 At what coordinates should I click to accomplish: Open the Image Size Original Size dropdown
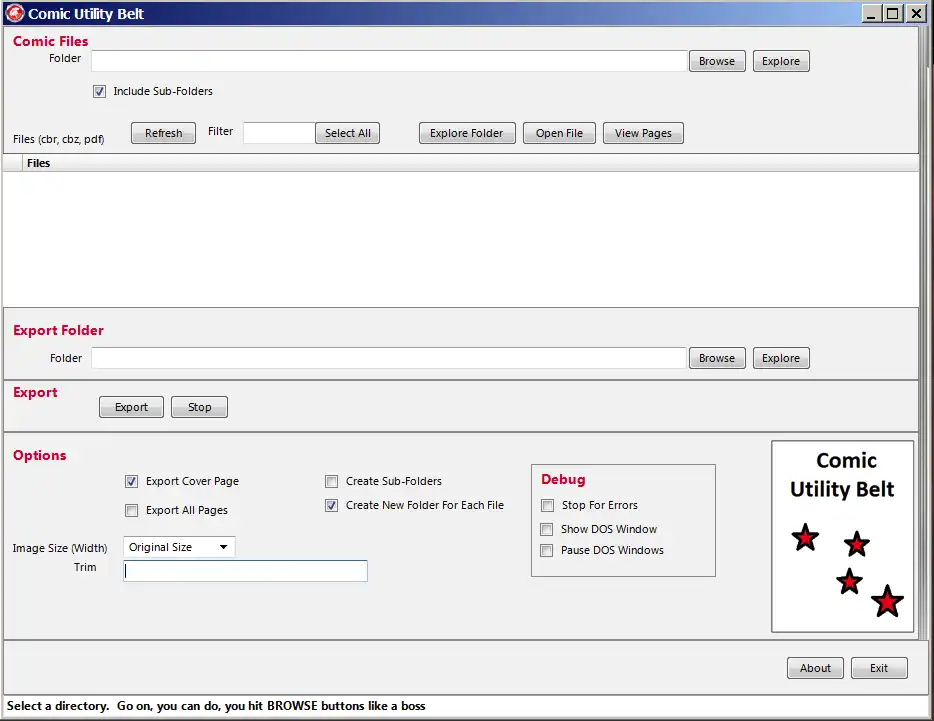(179, 547)
